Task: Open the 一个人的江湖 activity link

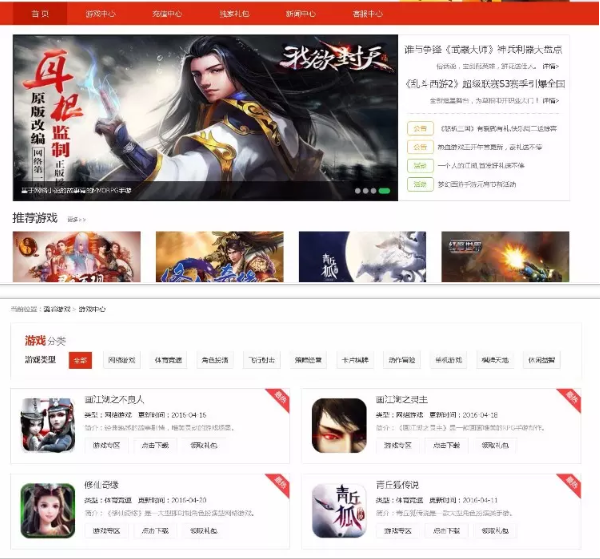Action: click(x=481, y=166)
